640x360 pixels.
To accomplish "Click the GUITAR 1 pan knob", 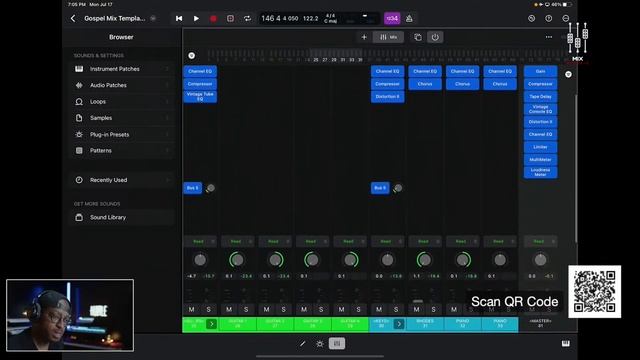I will [x=237, y=260].
